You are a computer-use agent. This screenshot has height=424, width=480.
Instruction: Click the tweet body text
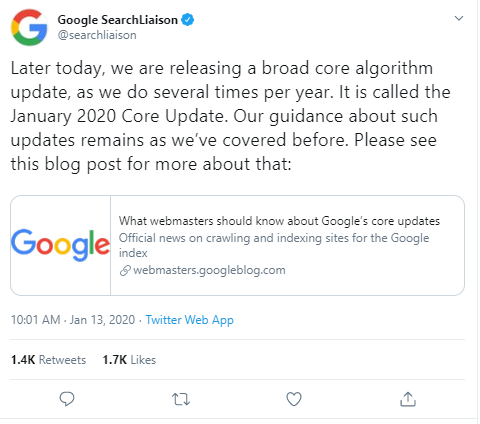click(x=230, y=116)
